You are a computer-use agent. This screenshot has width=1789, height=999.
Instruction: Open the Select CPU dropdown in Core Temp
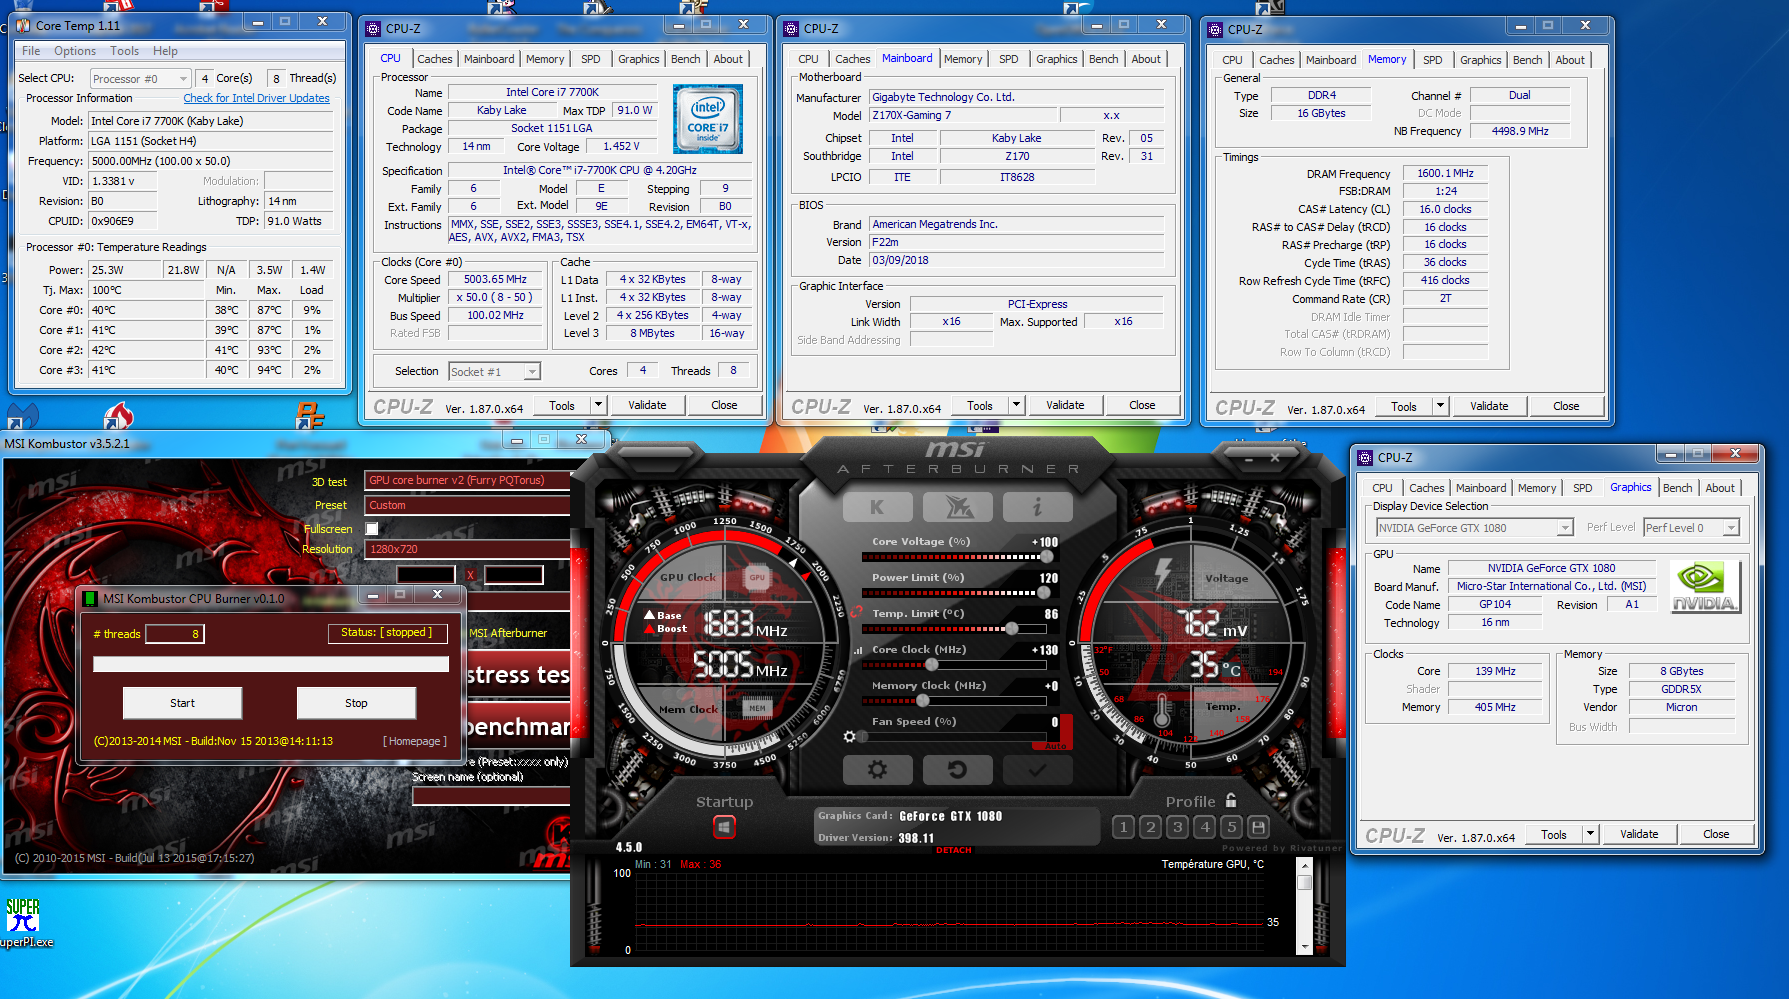[140, 79]
